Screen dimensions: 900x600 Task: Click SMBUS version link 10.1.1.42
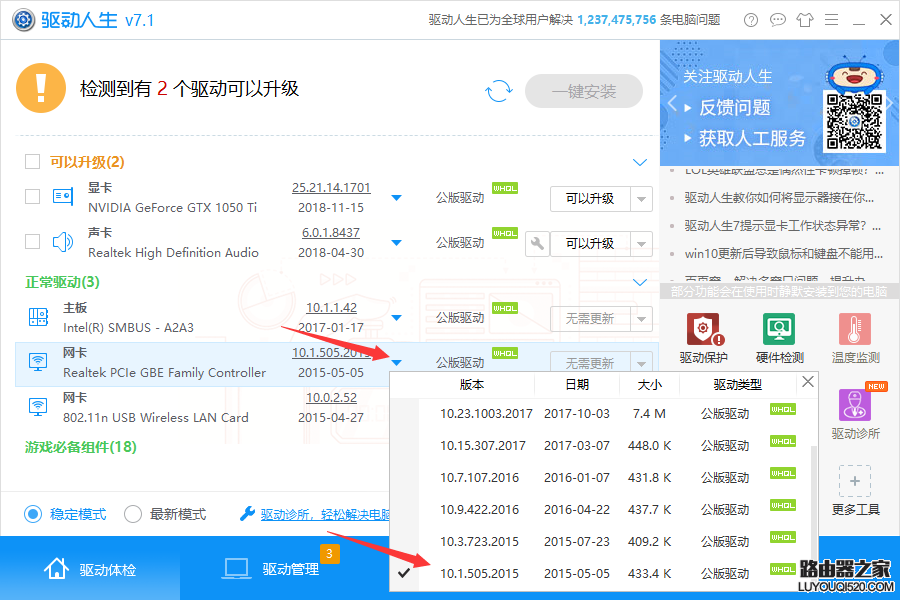click(331, 308)
